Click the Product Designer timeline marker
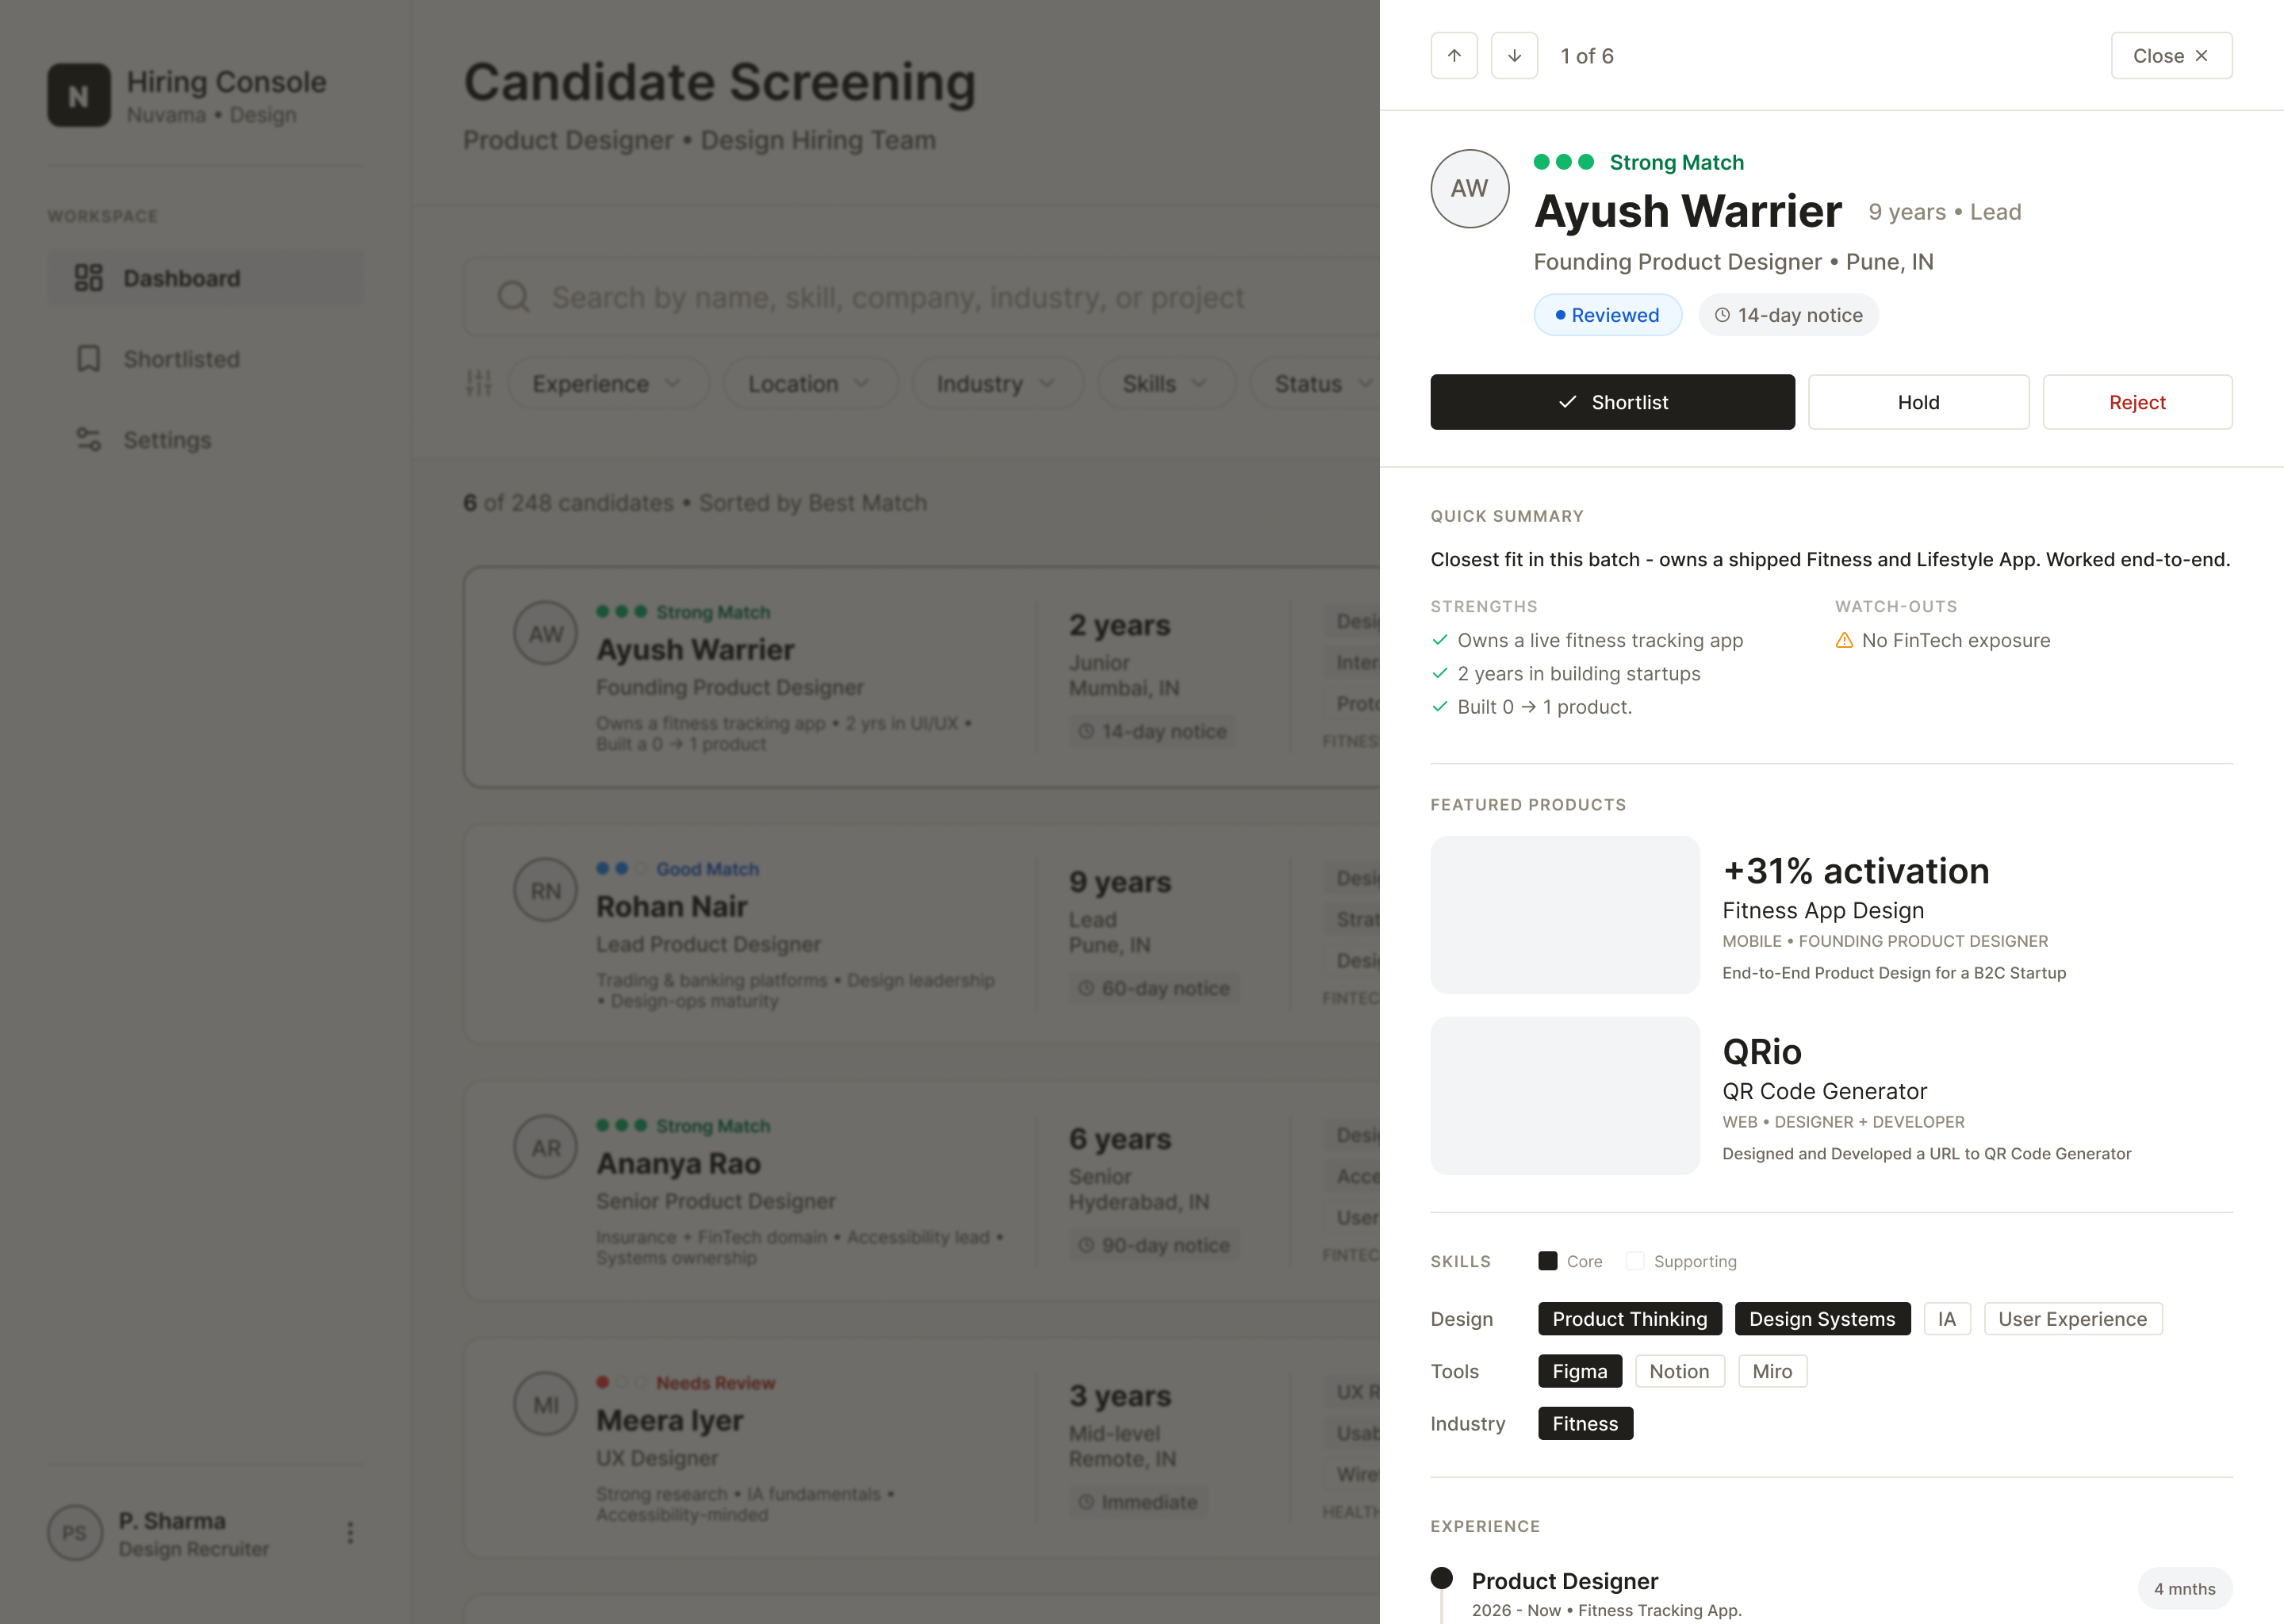Screen dimensions: 2284x1624 pos(1442,1578)
